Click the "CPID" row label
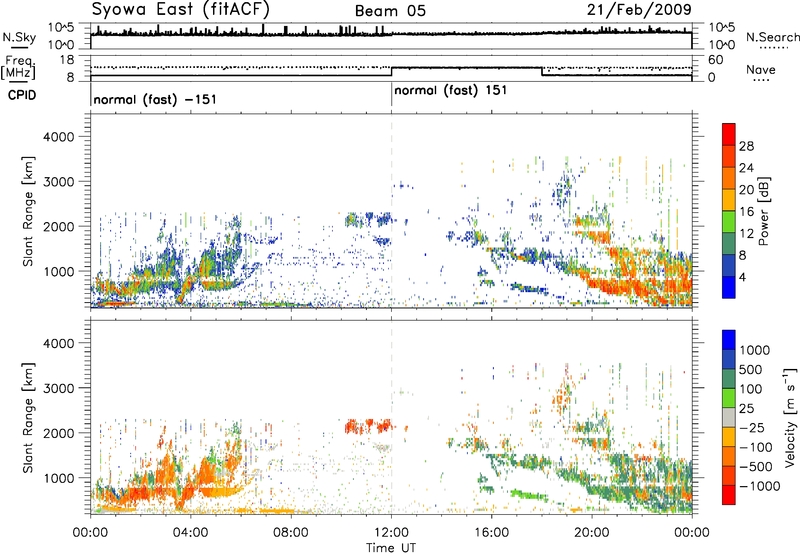The width and height of the screenshot is (800, 554). pos(21,95)
